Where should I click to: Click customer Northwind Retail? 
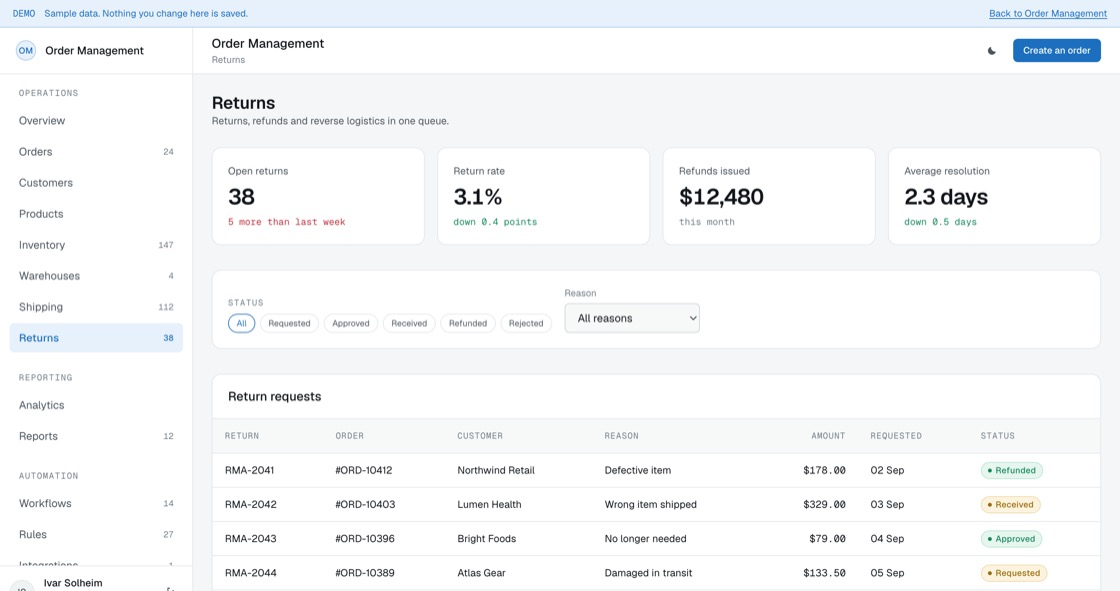496,470
